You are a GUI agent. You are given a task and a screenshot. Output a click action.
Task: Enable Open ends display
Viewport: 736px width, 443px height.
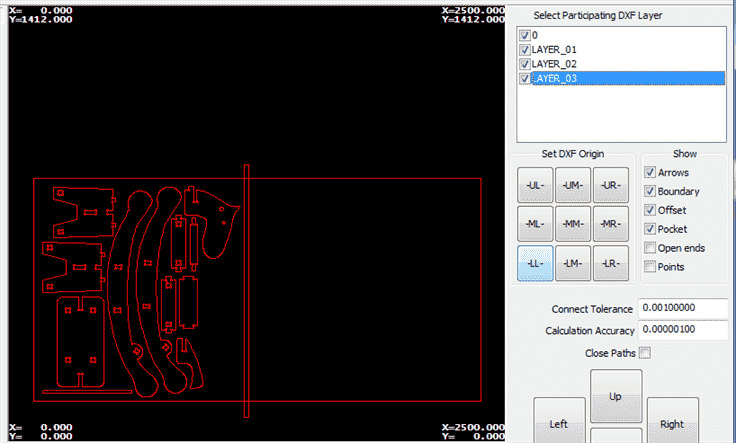(650, 248)
